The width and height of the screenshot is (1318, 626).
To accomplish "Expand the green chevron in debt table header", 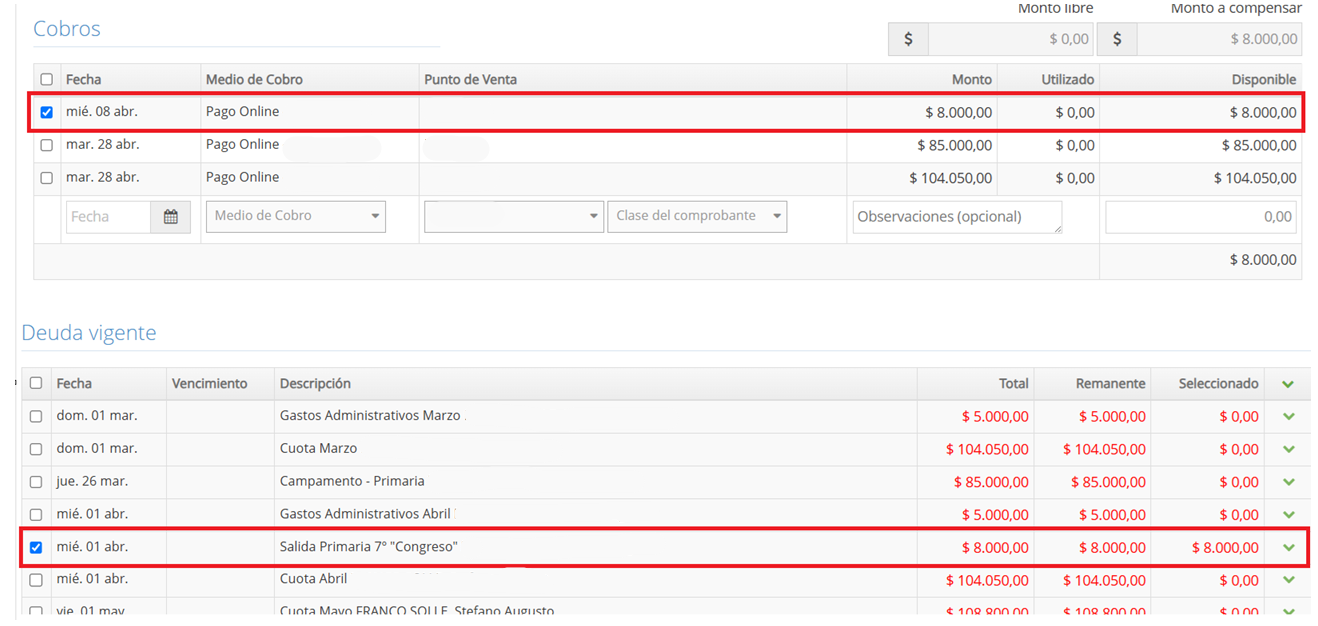I will (1288, 384).
